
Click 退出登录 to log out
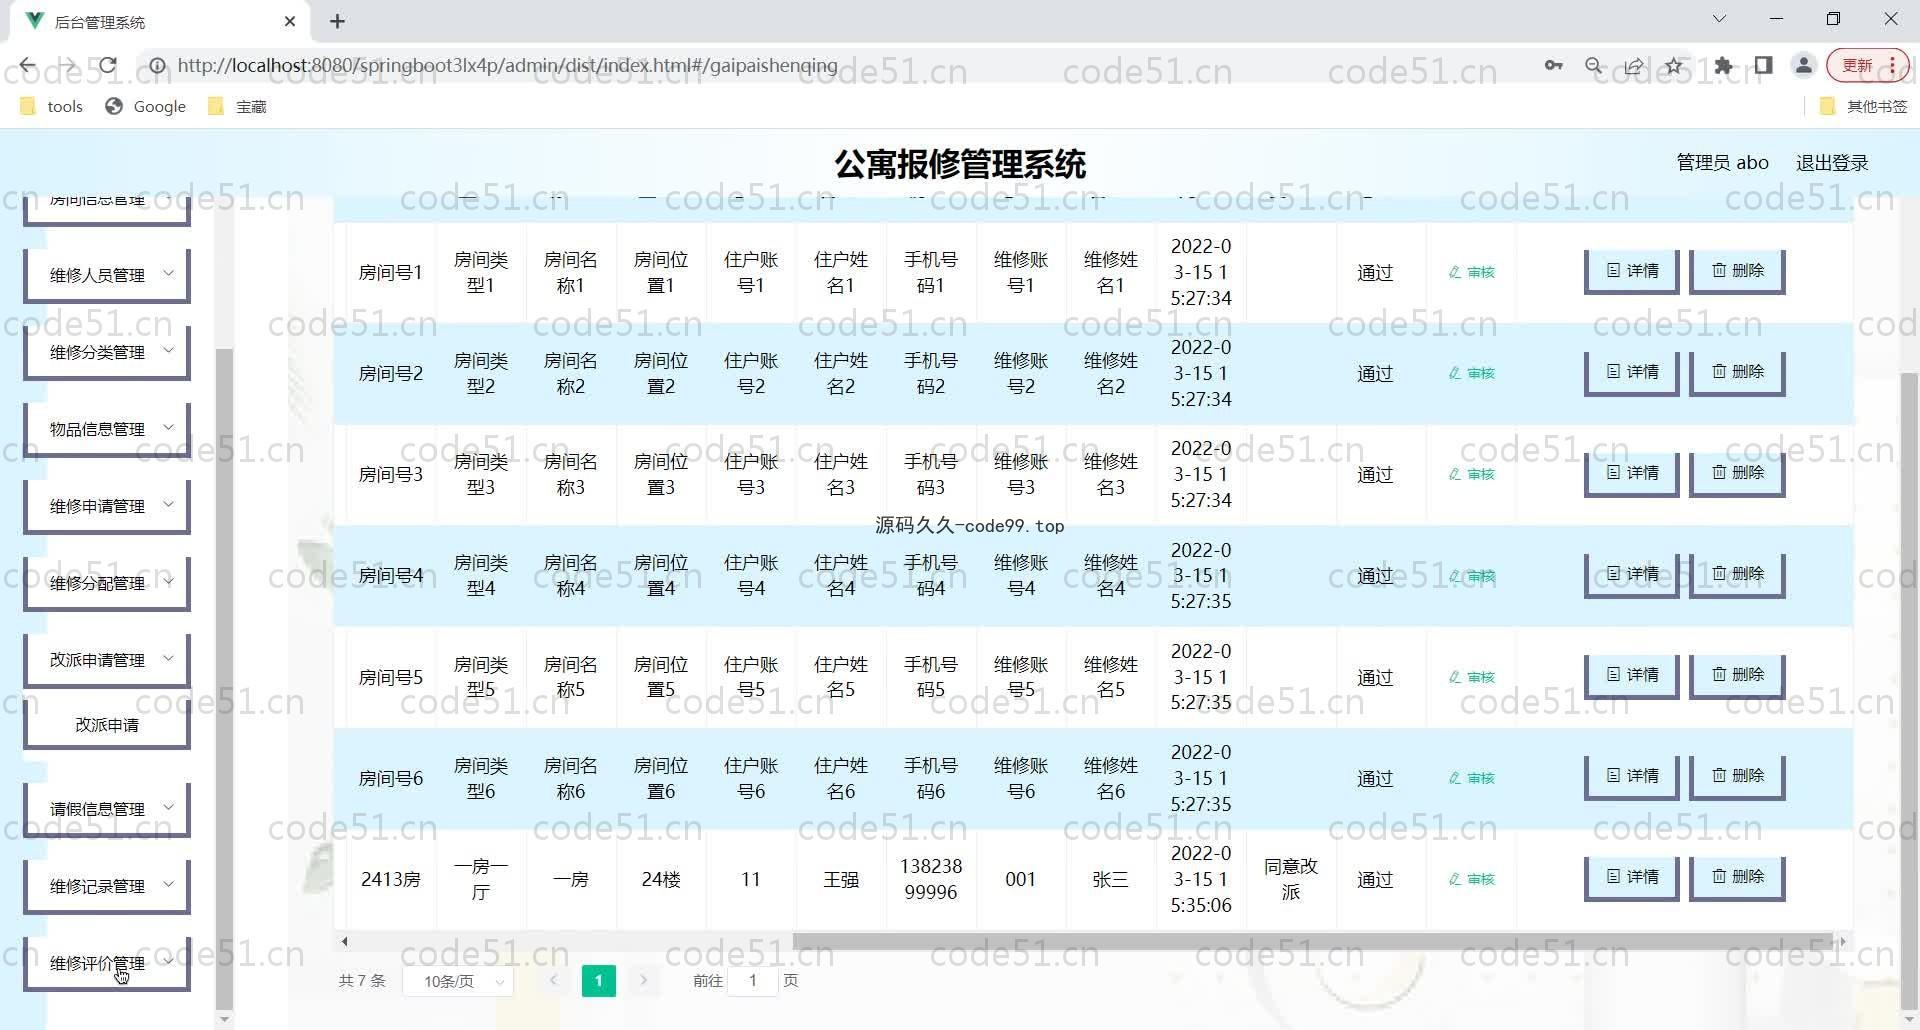(1832, 162)
